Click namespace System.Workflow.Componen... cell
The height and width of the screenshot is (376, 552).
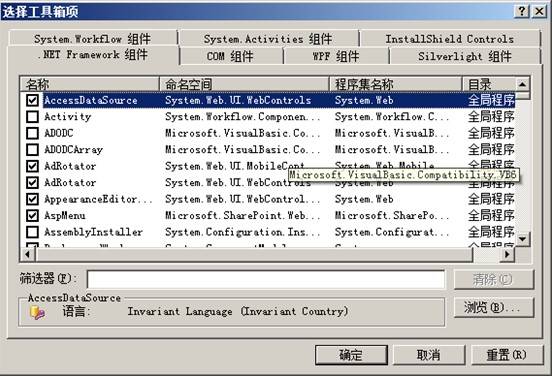tap(243, 117)
